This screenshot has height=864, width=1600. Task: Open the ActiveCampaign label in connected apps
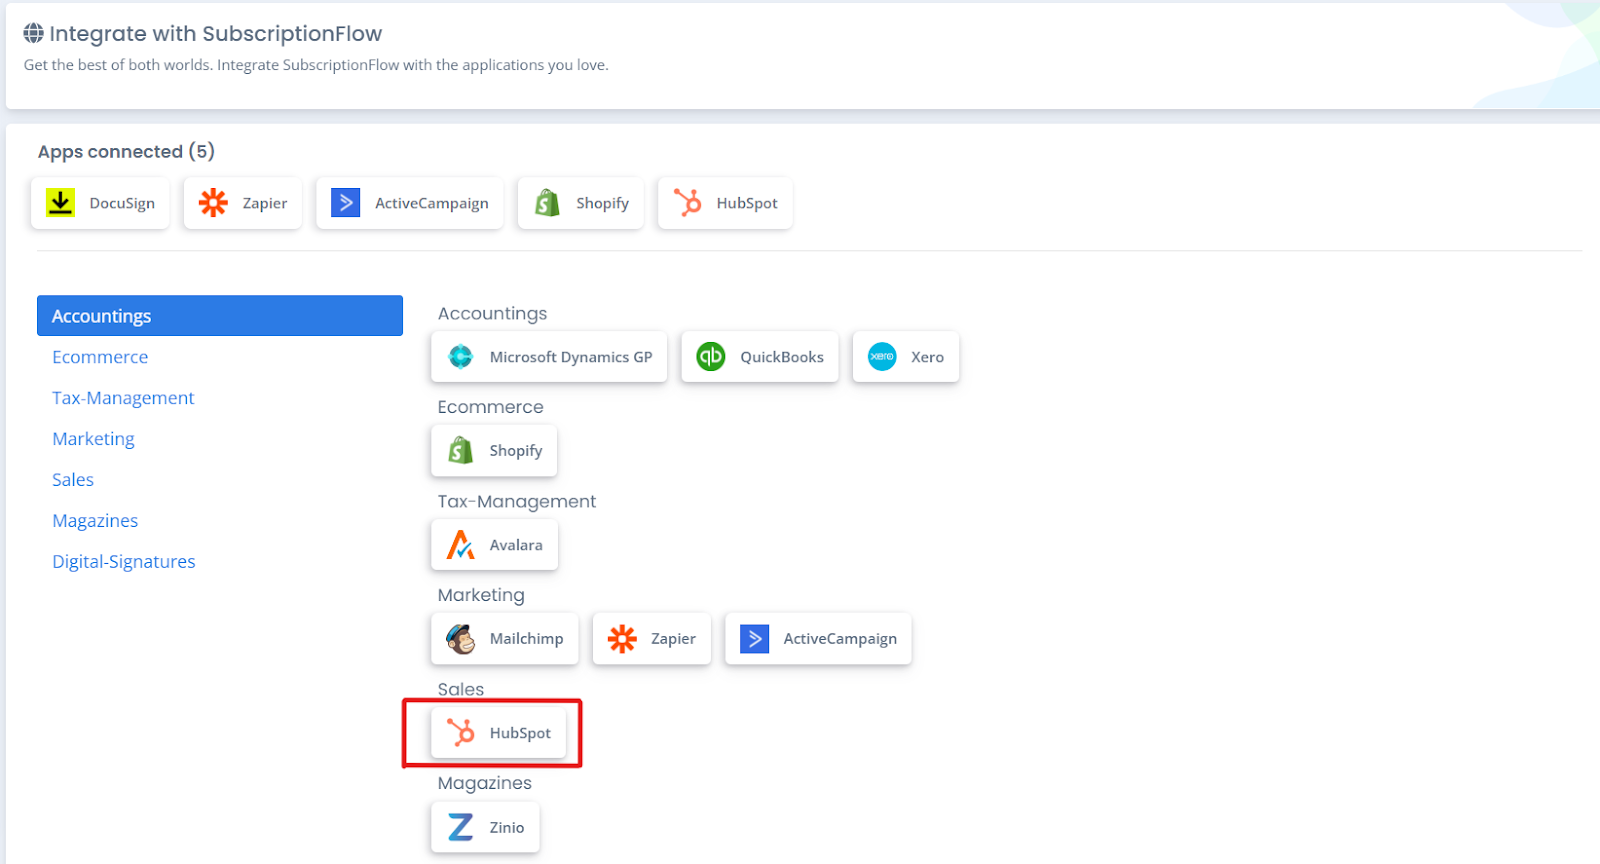pyautogui.click(x=432, y=203)
